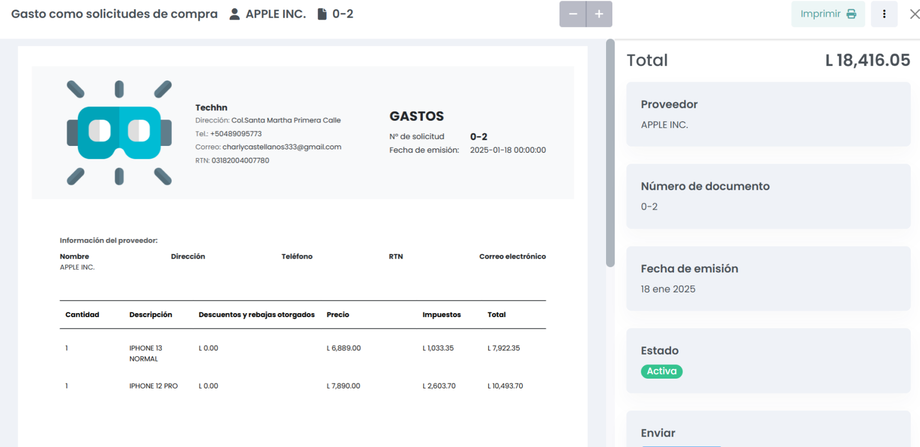
Task: Click the phone number +50489095773
Action: click(236, 134)
